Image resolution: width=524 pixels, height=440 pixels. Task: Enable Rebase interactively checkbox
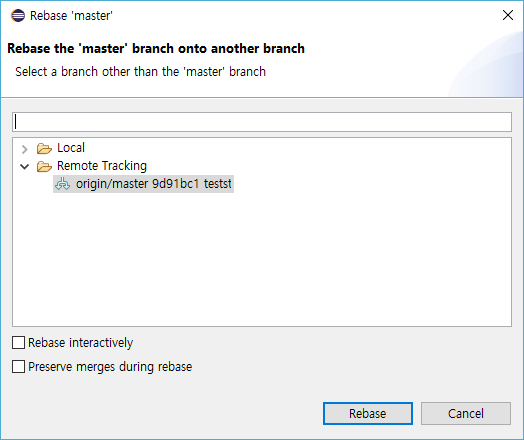18,342
